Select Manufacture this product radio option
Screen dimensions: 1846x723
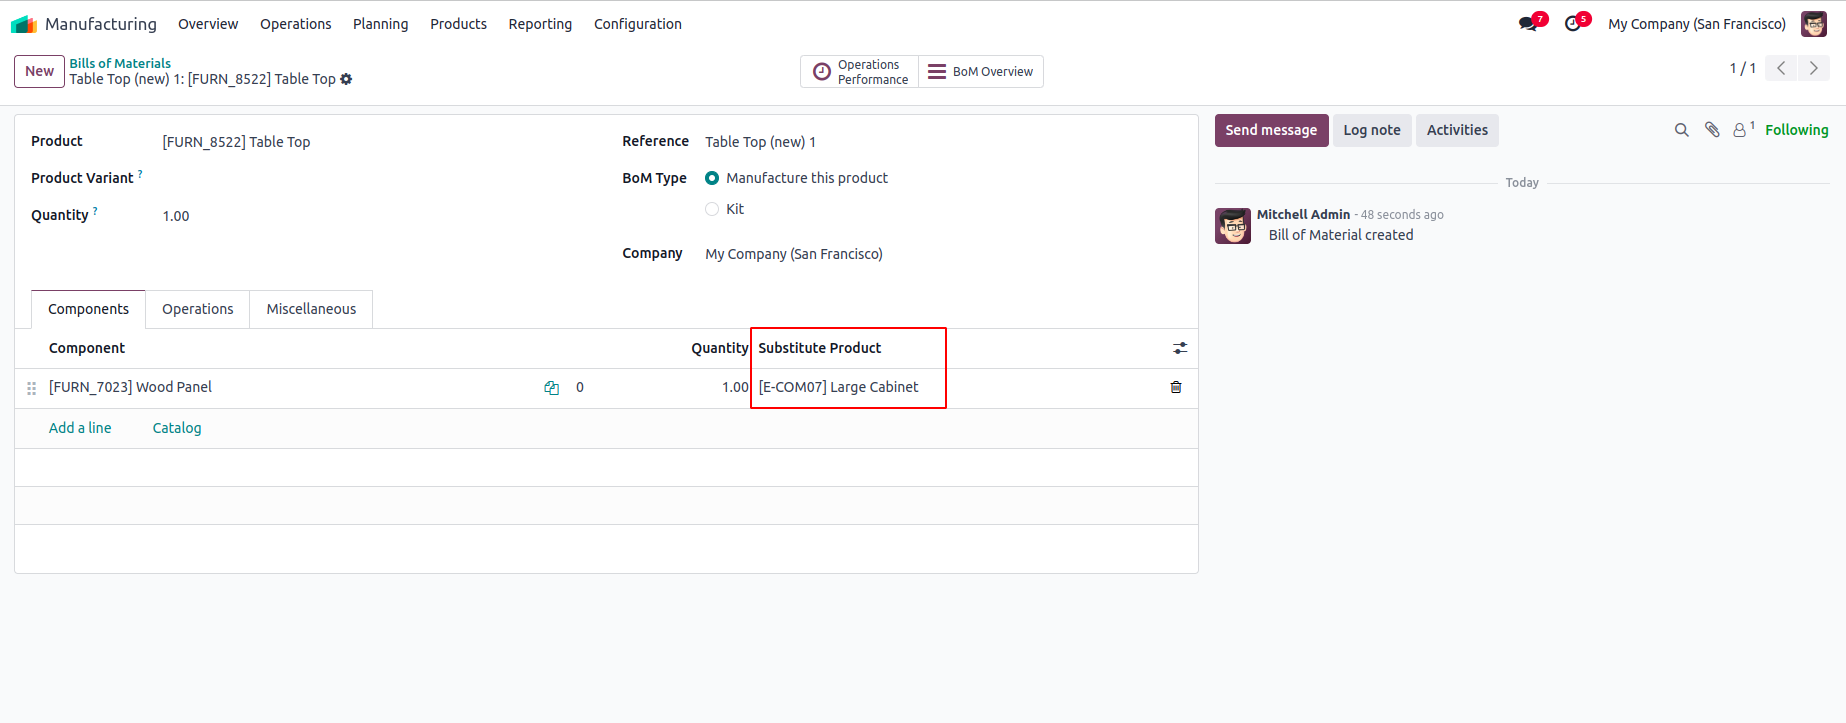click(712, 178)
